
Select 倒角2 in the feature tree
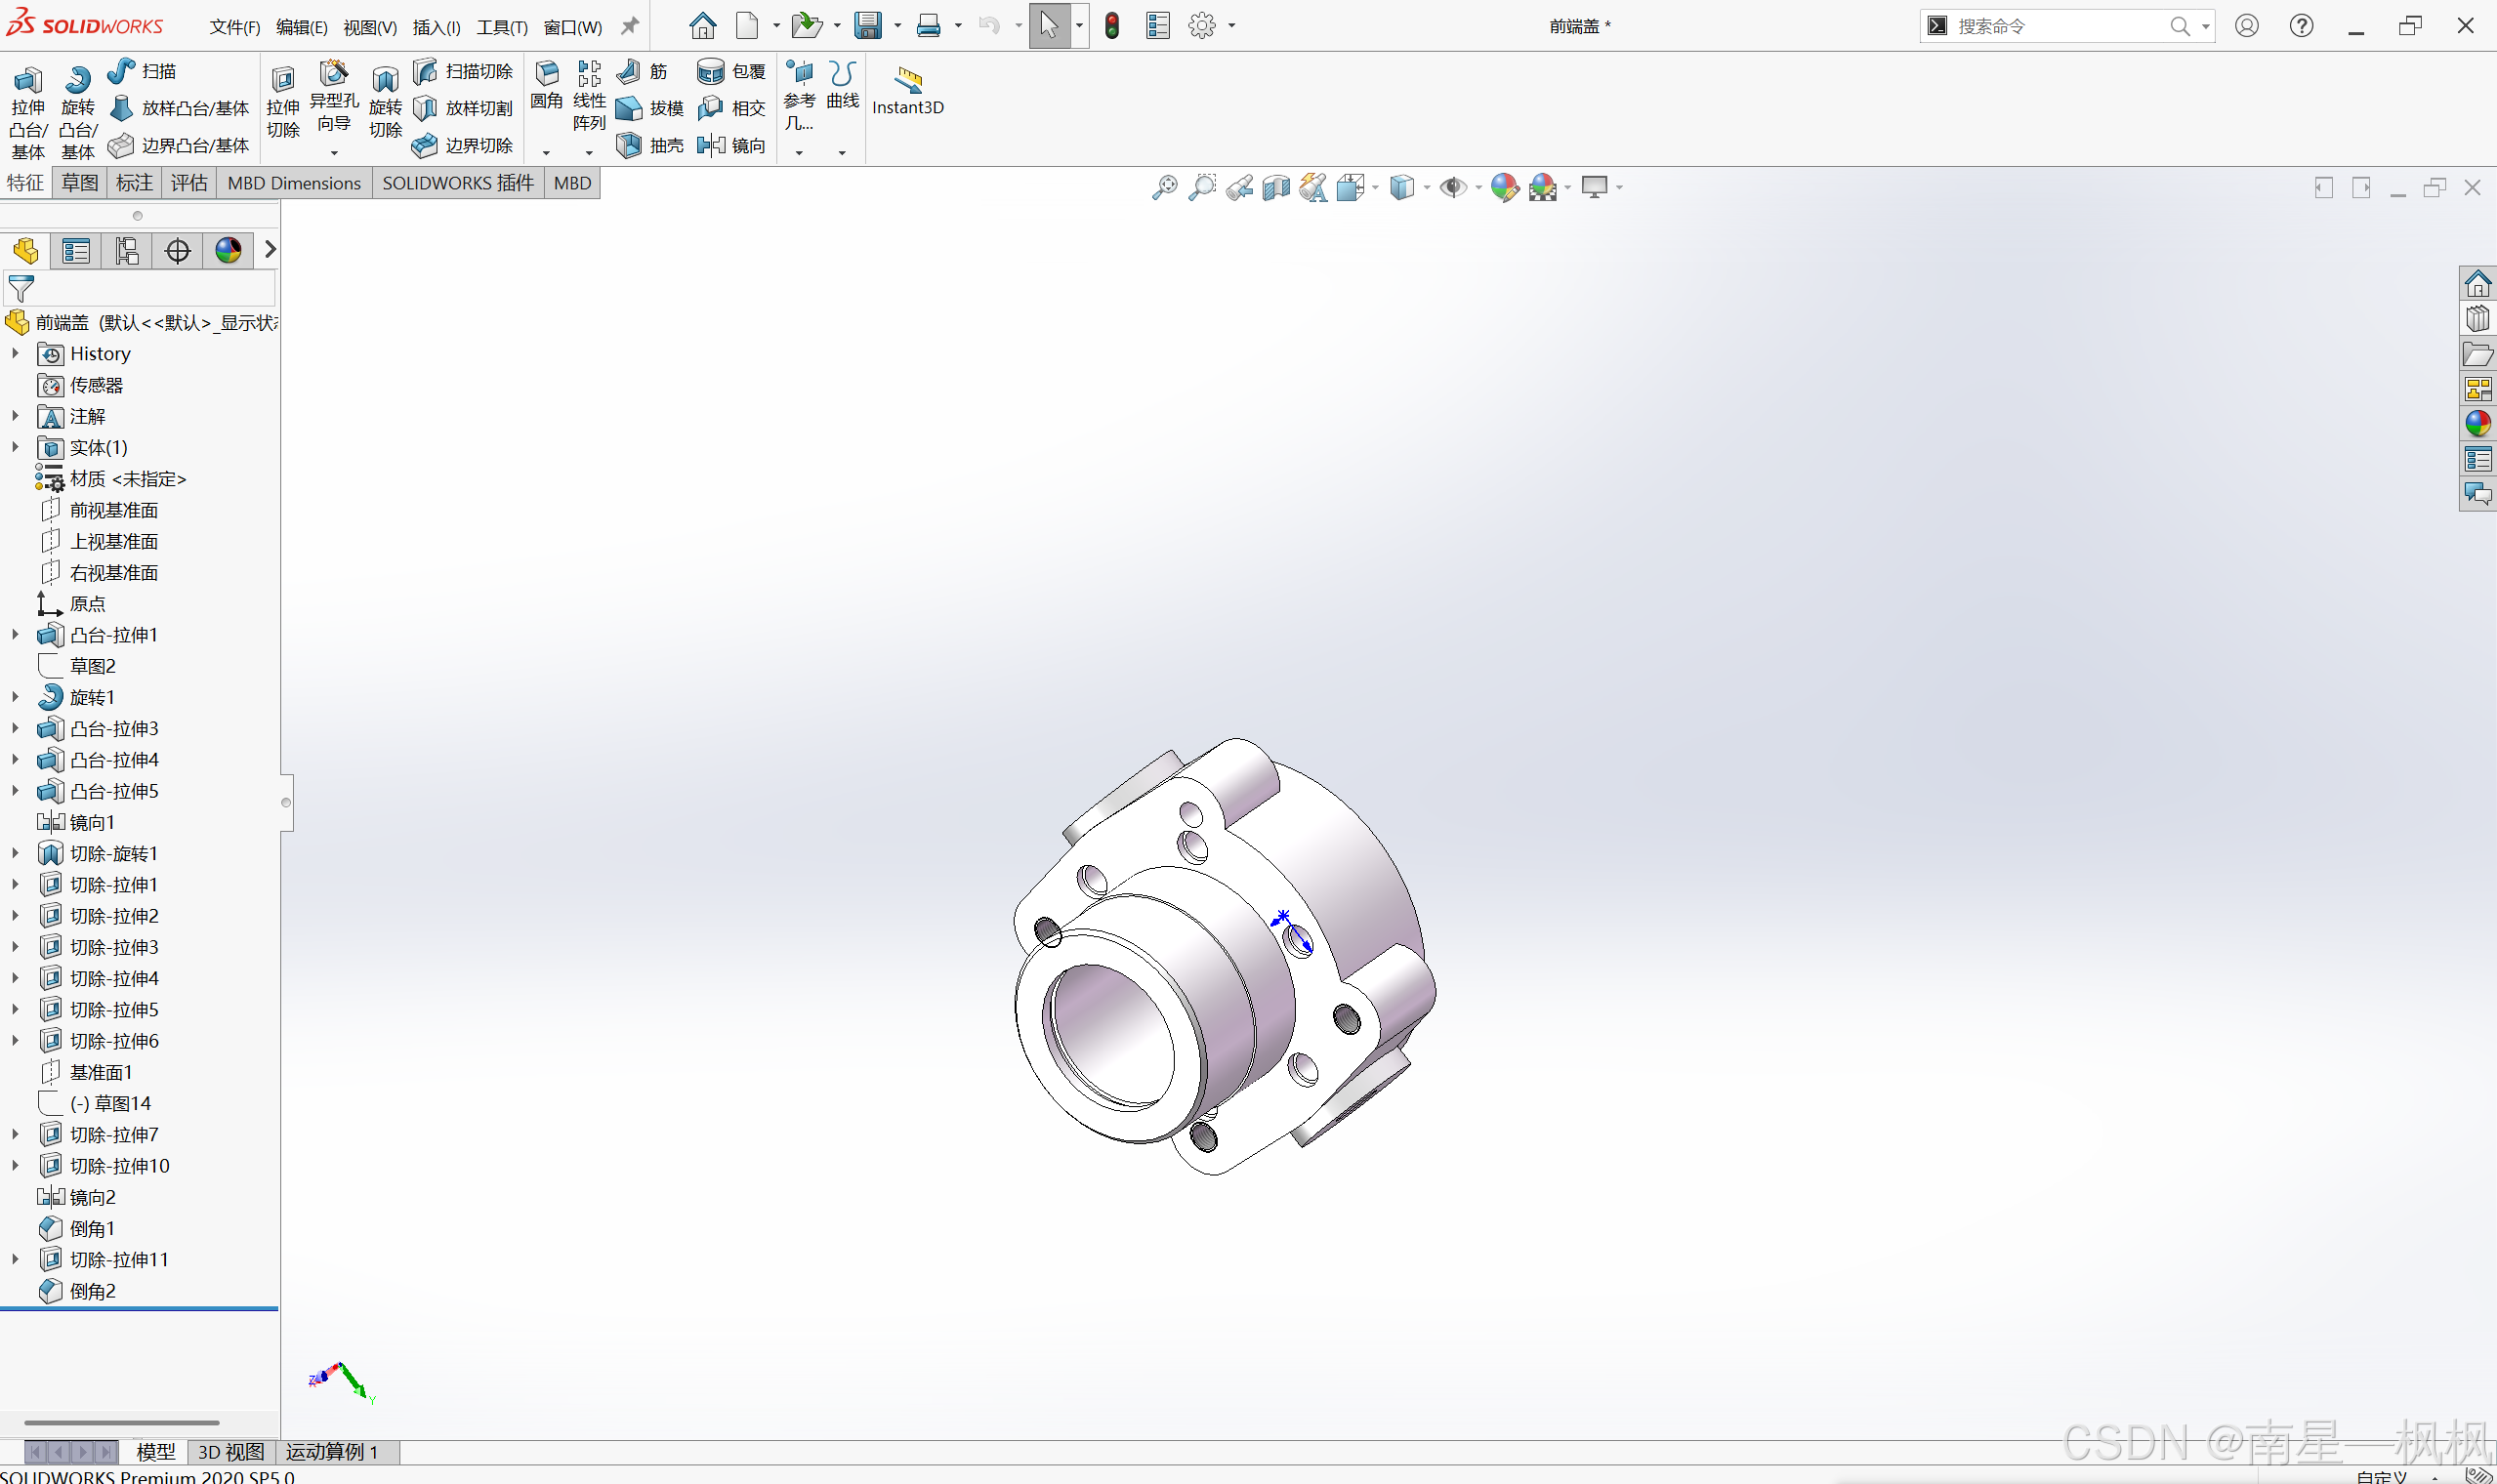pyautogui.click(x=92, y=1291)
